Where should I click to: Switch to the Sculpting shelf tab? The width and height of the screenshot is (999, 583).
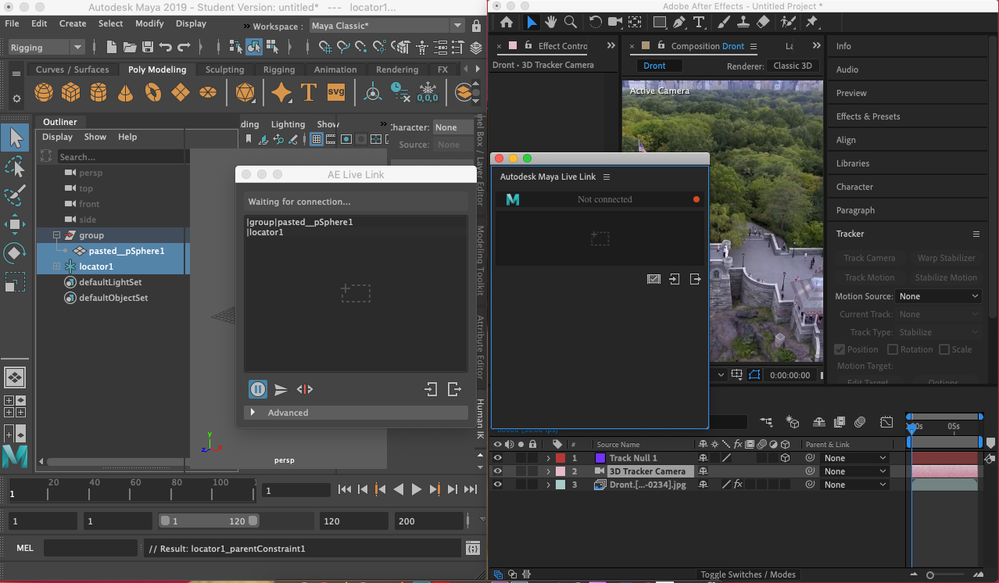coord(224,69)
